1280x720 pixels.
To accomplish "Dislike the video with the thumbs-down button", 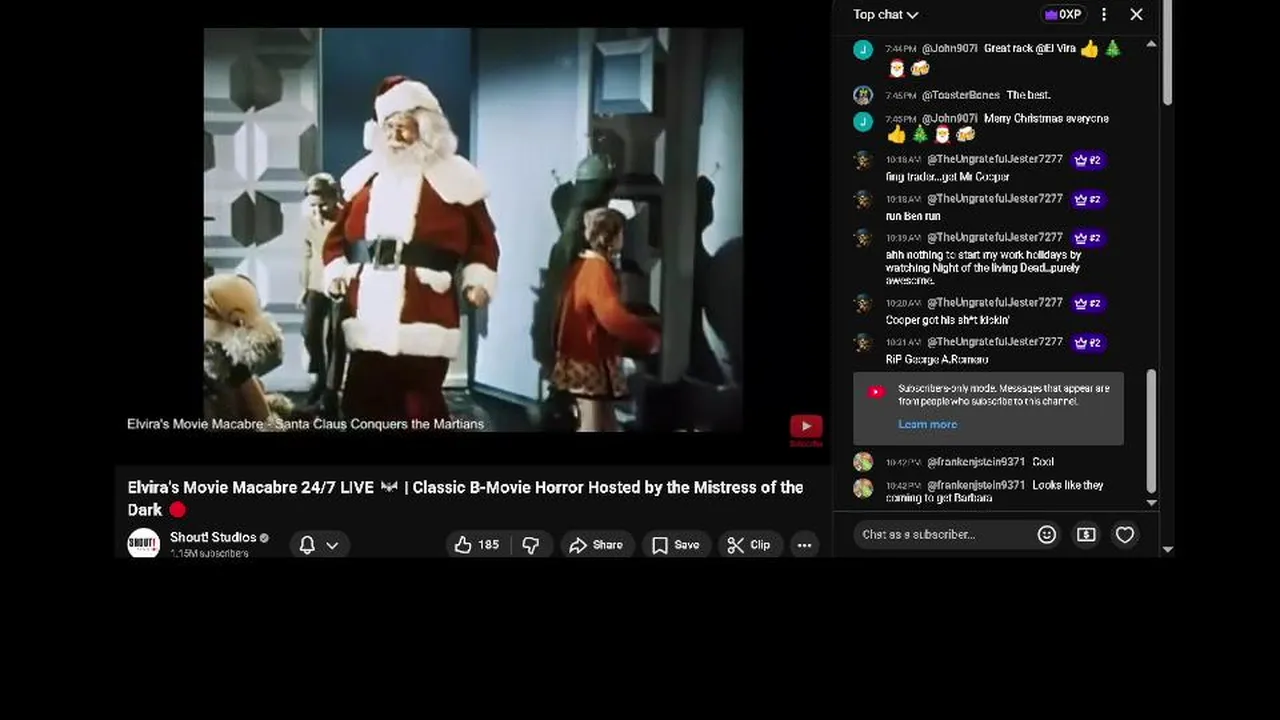I will (x=531, y=545).
